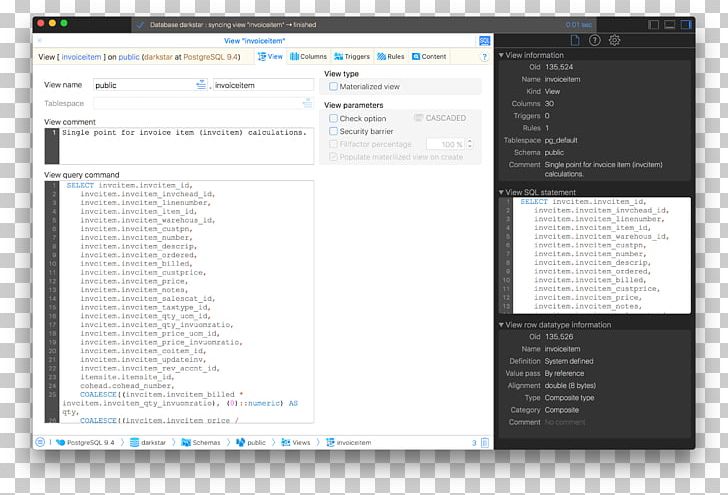Switch to the Columns tab
Screen dimensions: 728x495
click(308, 57)
